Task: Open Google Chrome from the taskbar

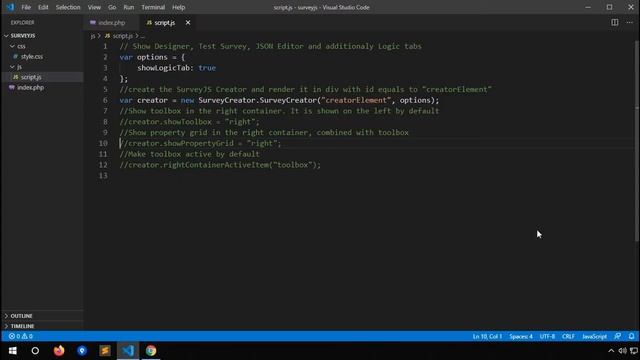Action: click(151, 351)
